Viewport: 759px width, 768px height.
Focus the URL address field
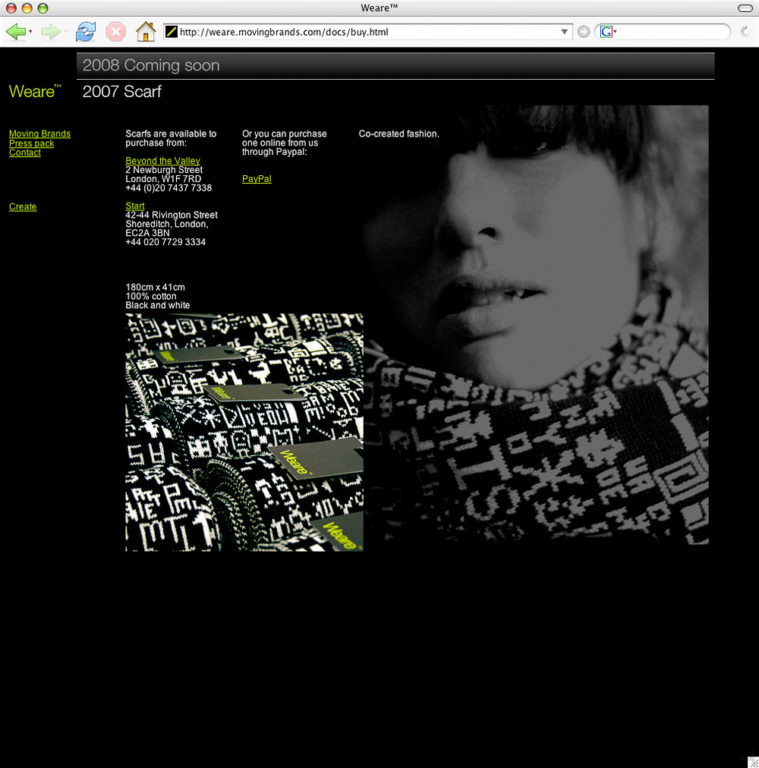click(x=368, y=32)
